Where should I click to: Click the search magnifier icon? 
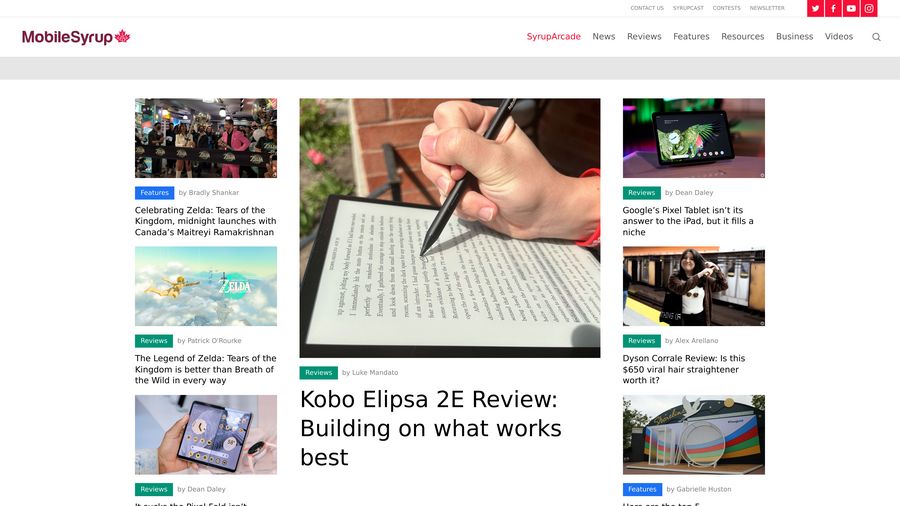click(x=876, y=37)
